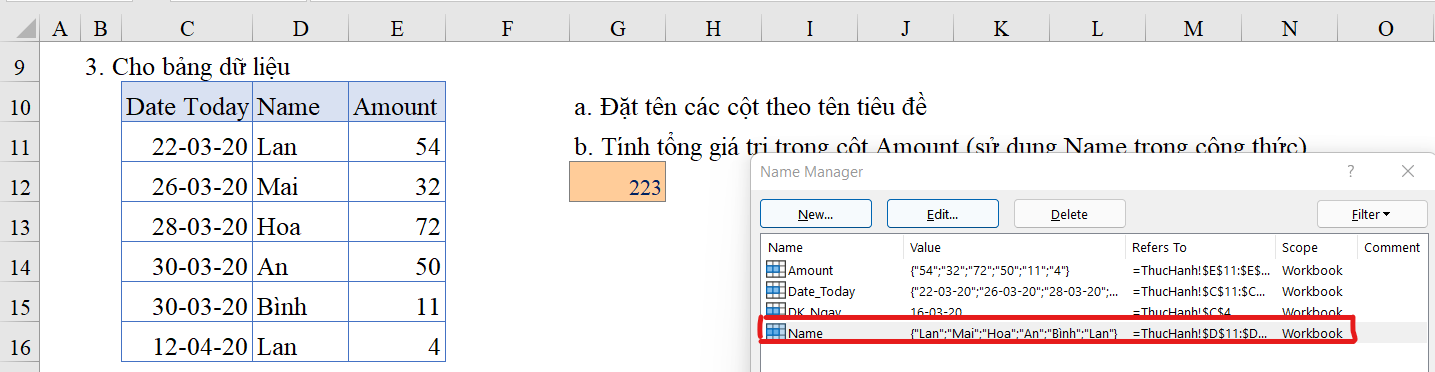The width and height of the screenshot is (1435, 372).
Task: Select column header C
Action: click(187, 29)
